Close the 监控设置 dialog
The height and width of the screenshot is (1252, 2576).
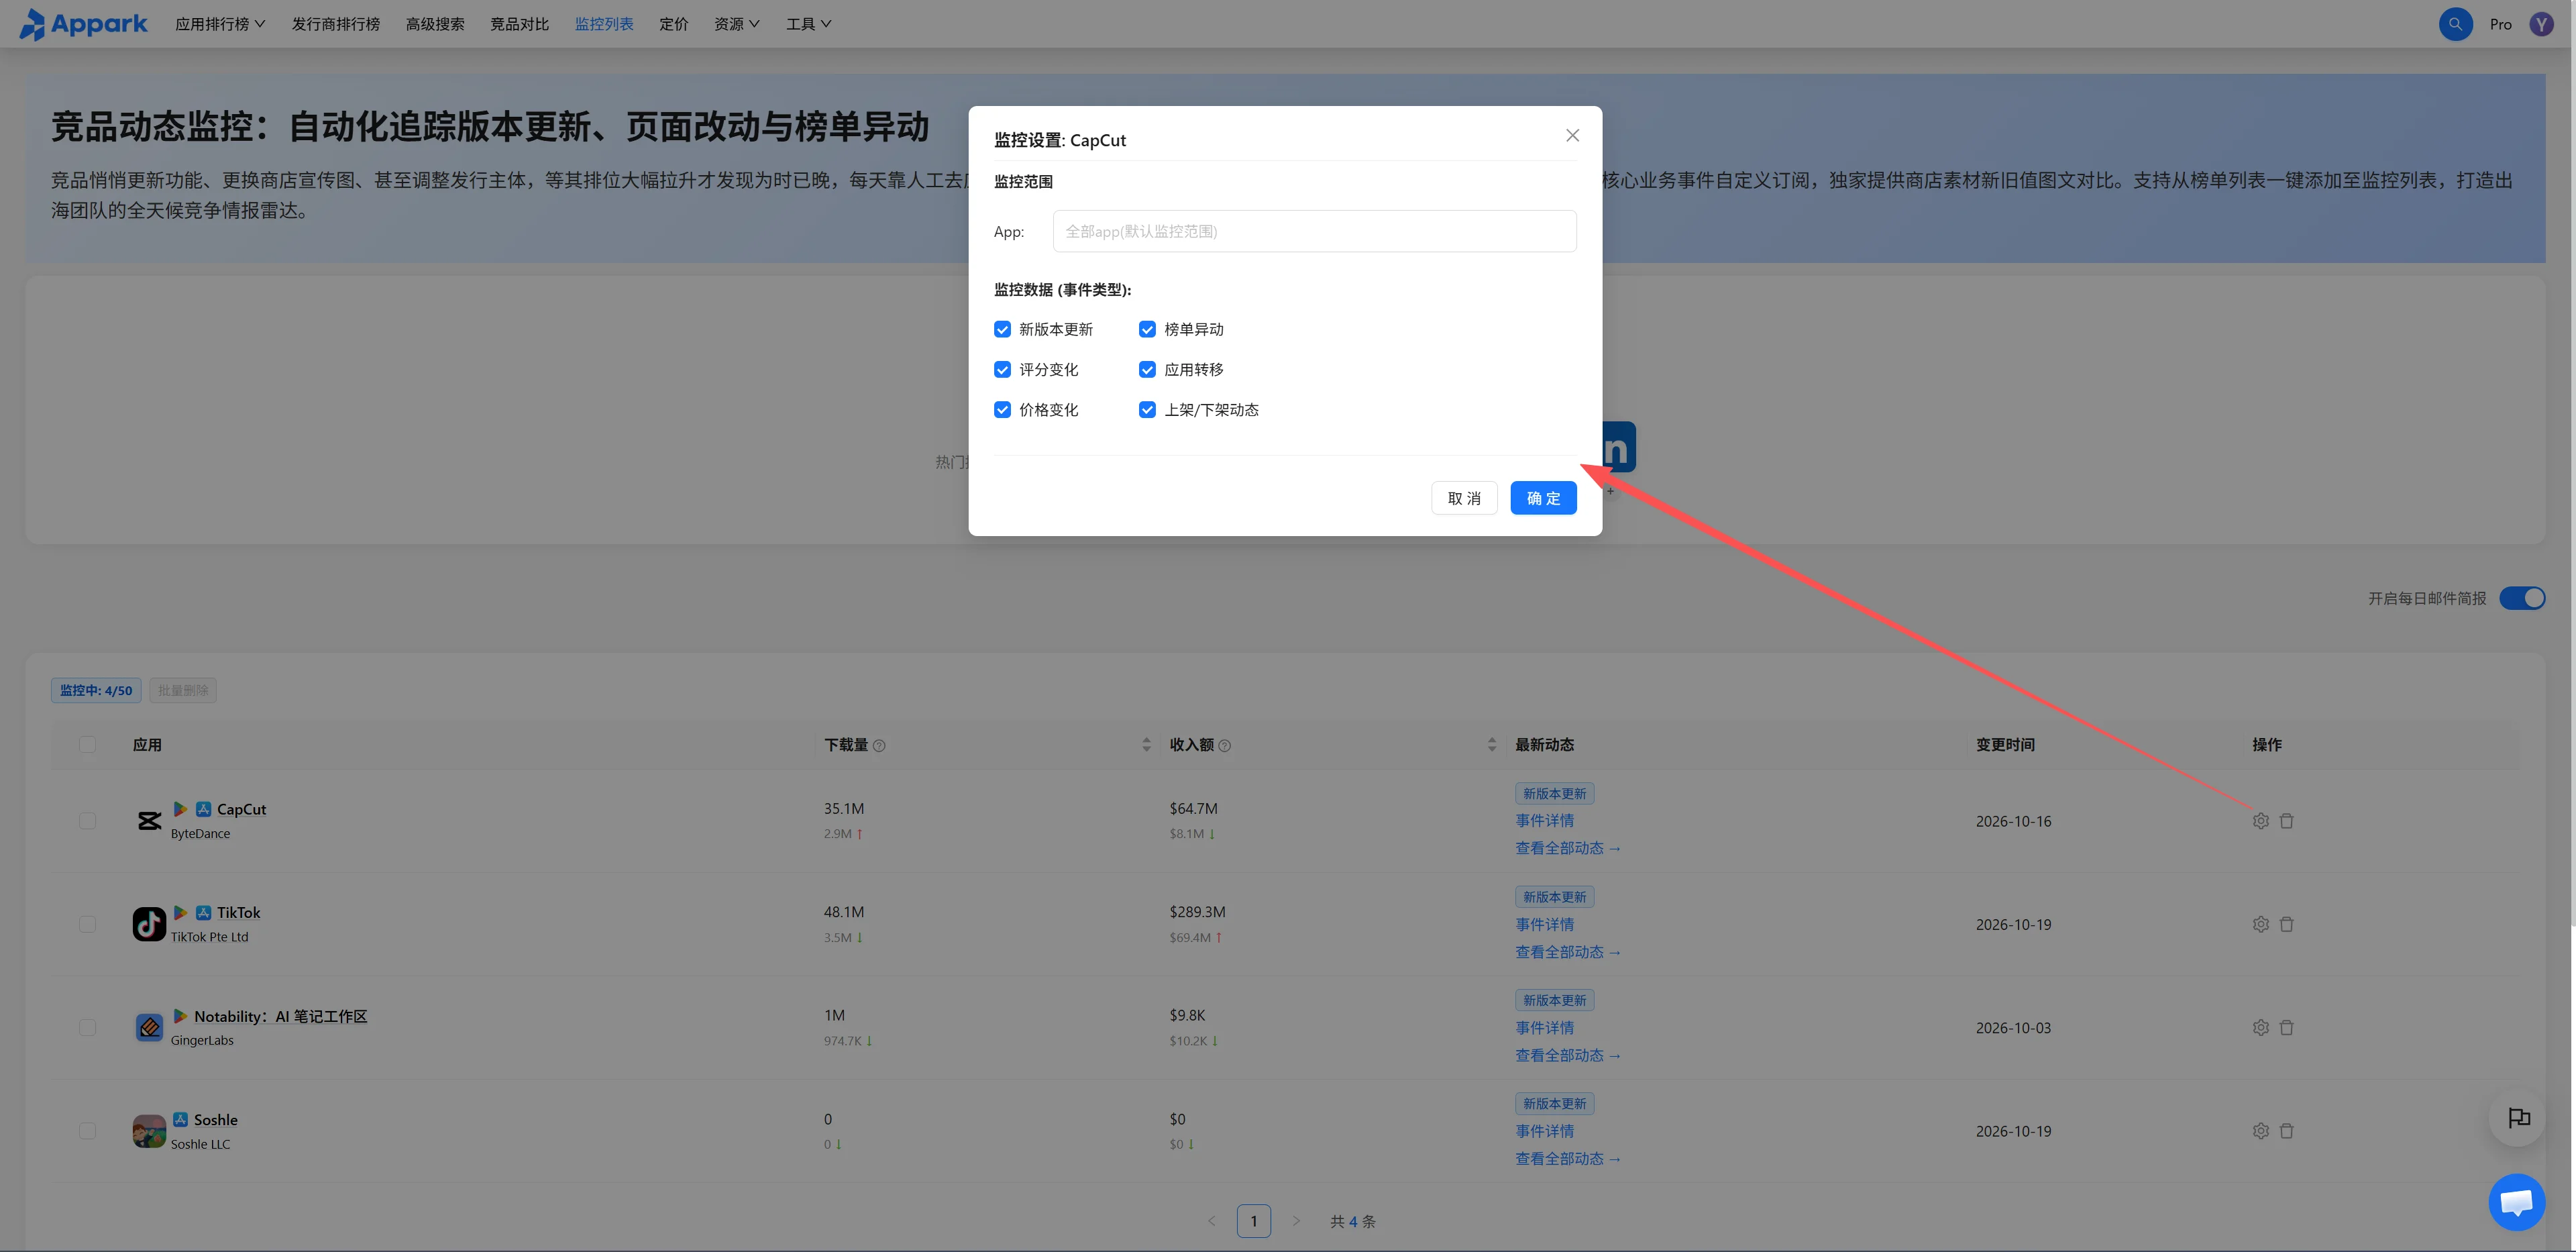pyautogui.click(x=1572, y=136)
